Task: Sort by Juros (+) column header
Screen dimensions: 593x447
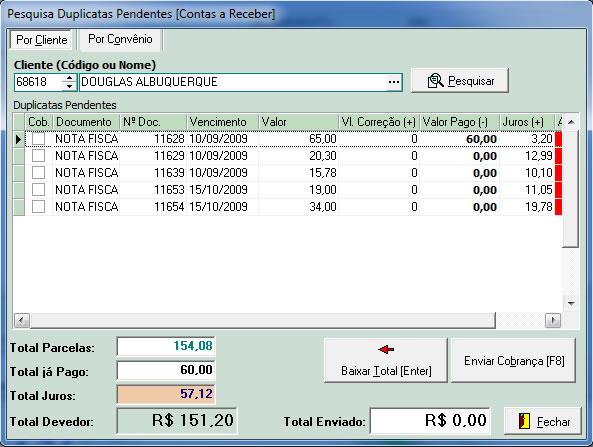Action: point(527,122)
